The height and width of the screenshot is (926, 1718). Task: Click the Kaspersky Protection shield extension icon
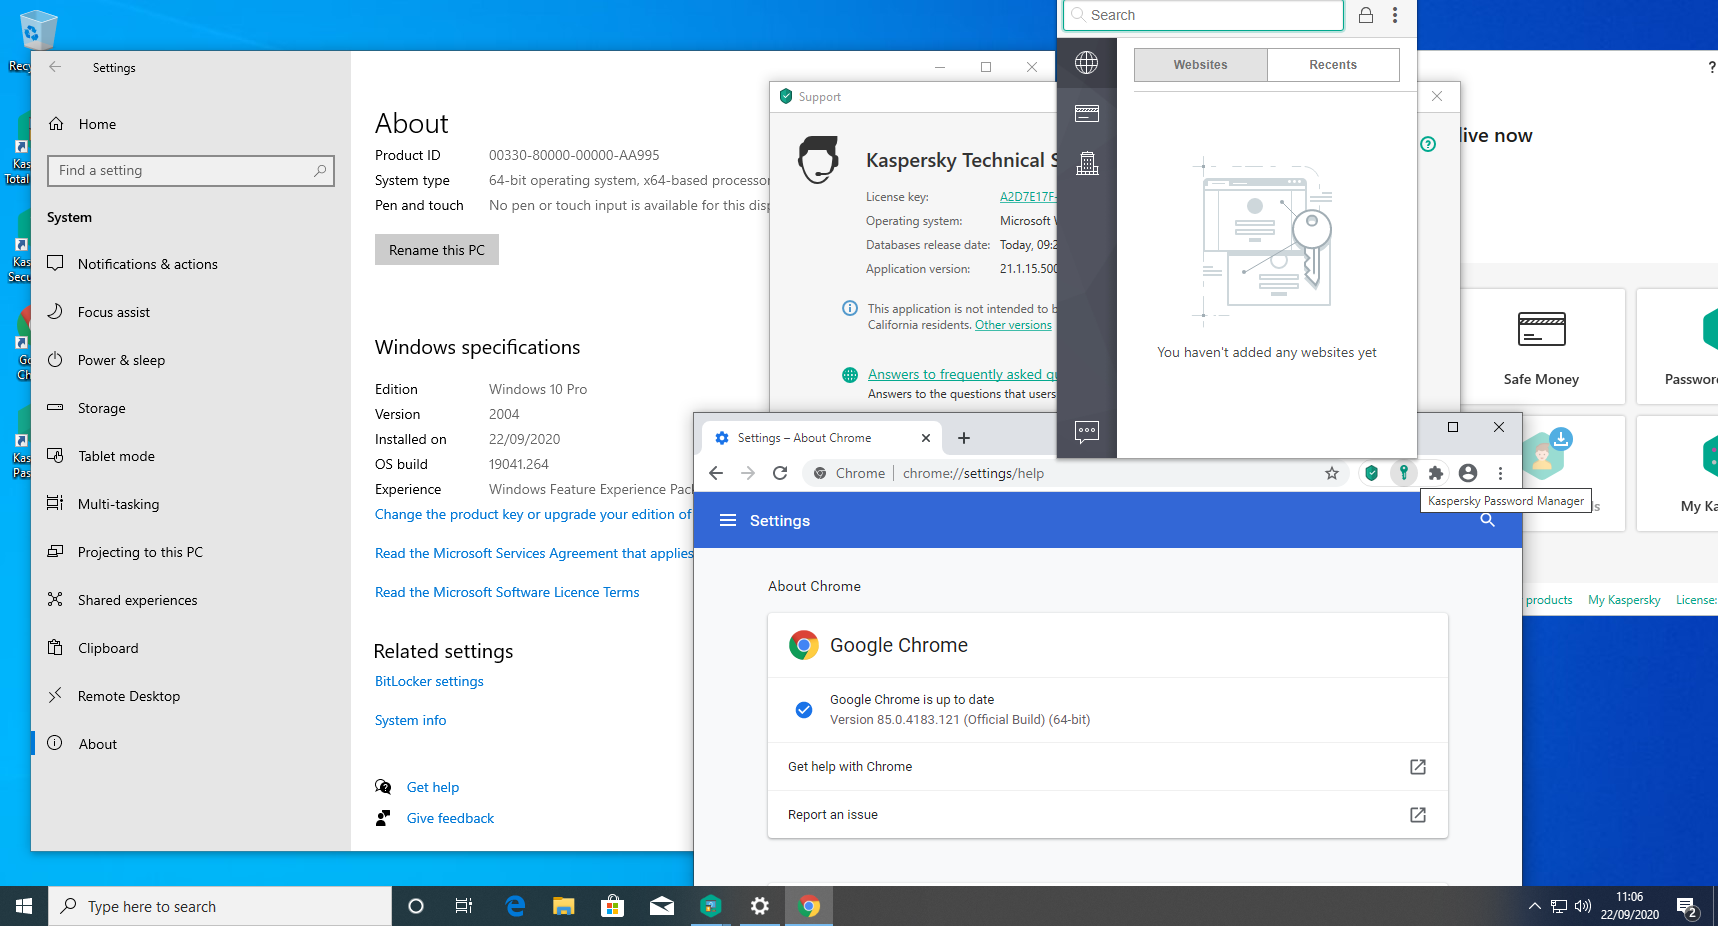coord(1371,473)
